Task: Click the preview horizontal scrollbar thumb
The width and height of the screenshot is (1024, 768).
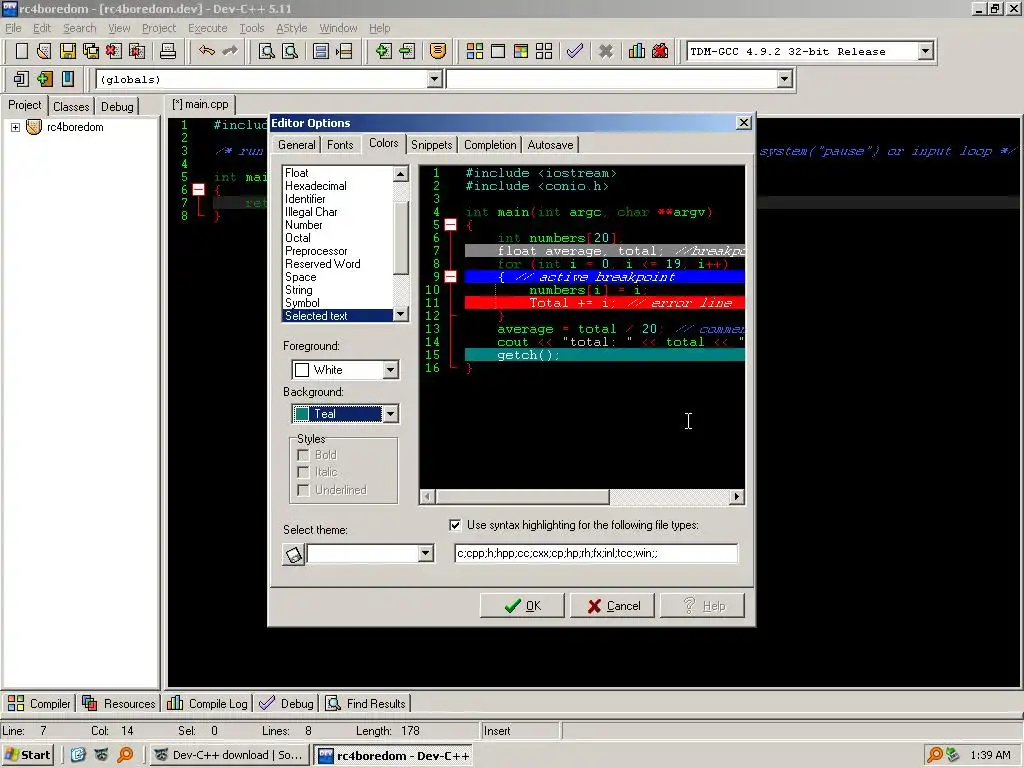Action: point(522,497)
